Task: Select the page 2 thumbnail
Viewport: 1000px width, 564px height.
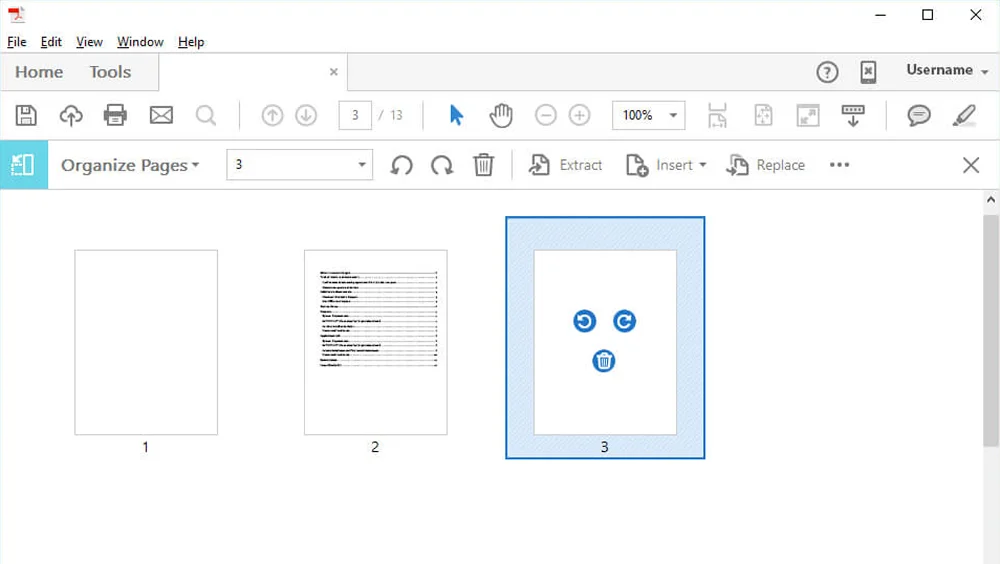Action: (375, 342)
